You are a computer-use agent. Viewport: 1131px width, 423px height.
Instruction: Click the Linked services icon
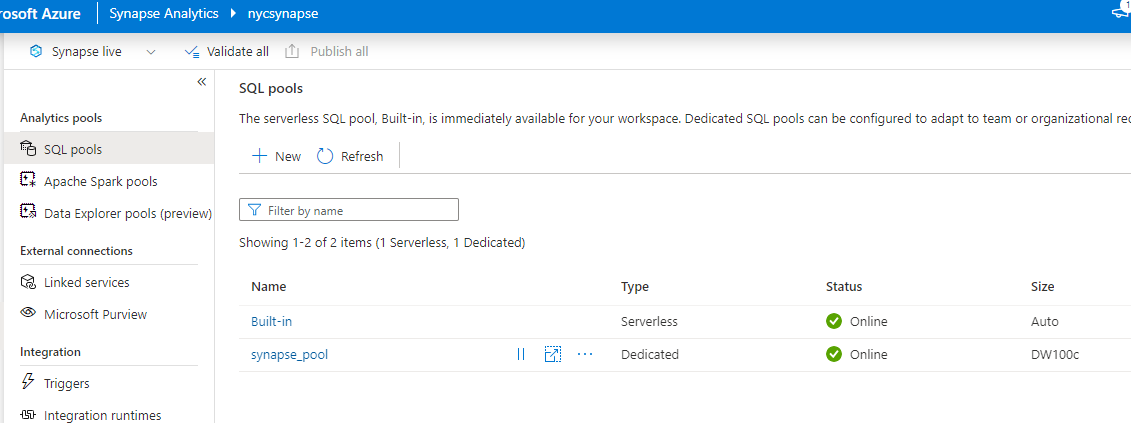click(28, 282)
